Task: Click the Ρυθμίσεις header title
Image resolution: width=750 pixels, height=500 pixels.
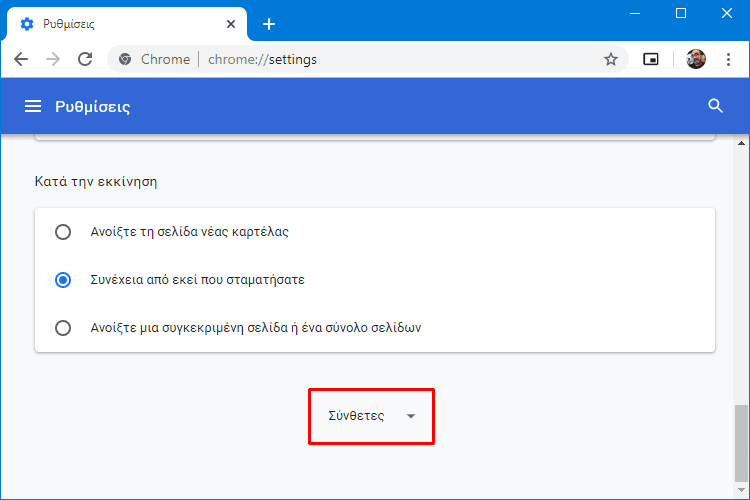Action: (x=92, y=106)
